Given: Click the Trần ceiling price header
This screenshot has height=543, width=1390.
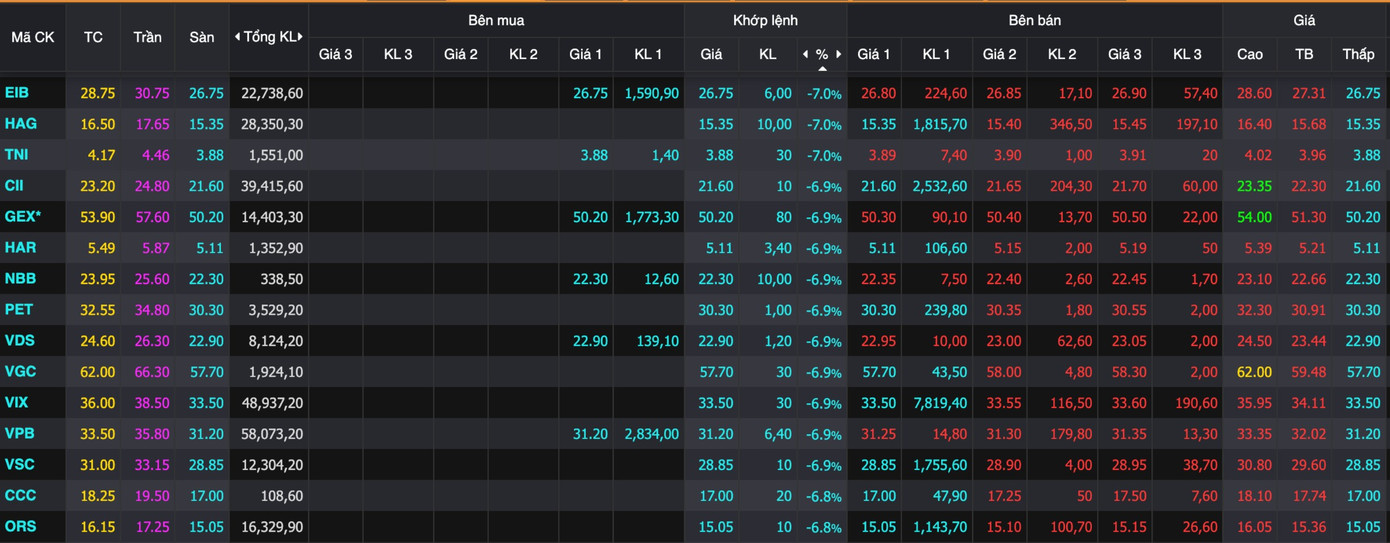Looking at the screenshot, I should click(x=147, y=37).
